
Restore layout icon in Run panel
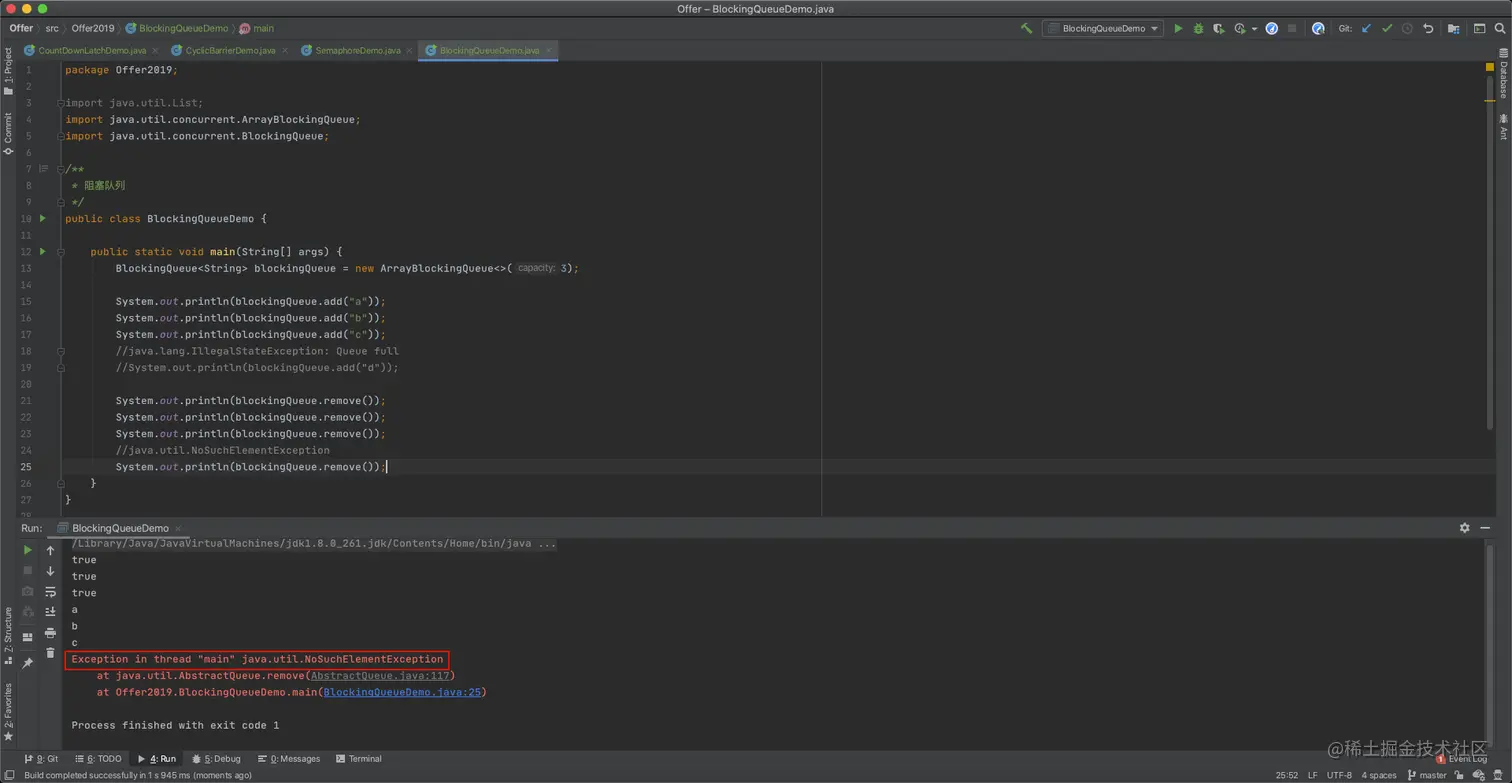click(27, 637)
